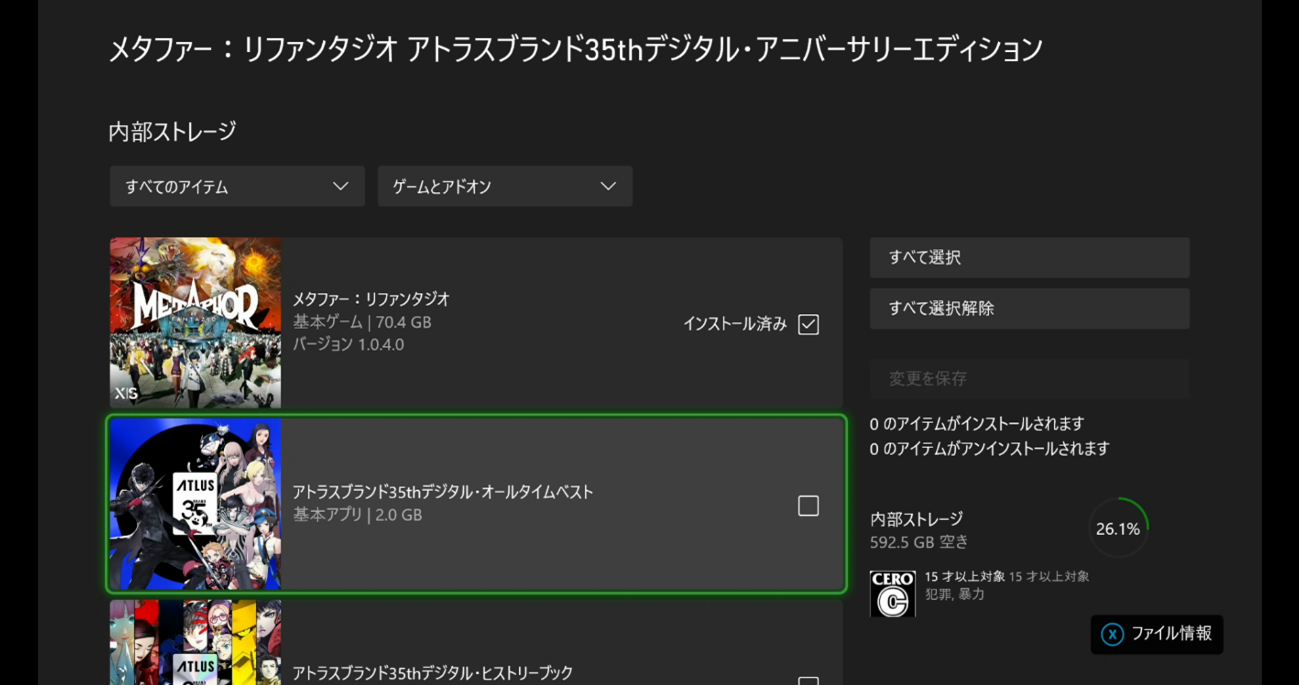Click the ATLUS 35 logo on オールタイムベスト art

point(195,502)
